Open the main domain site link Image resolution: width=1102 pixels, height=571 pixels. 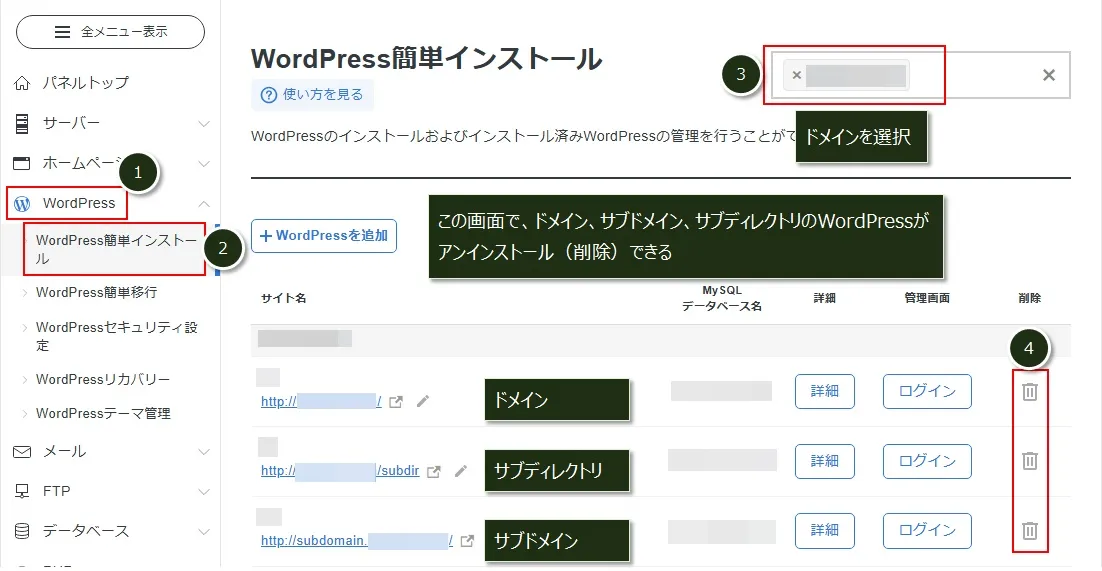click(x=321, y=402)
